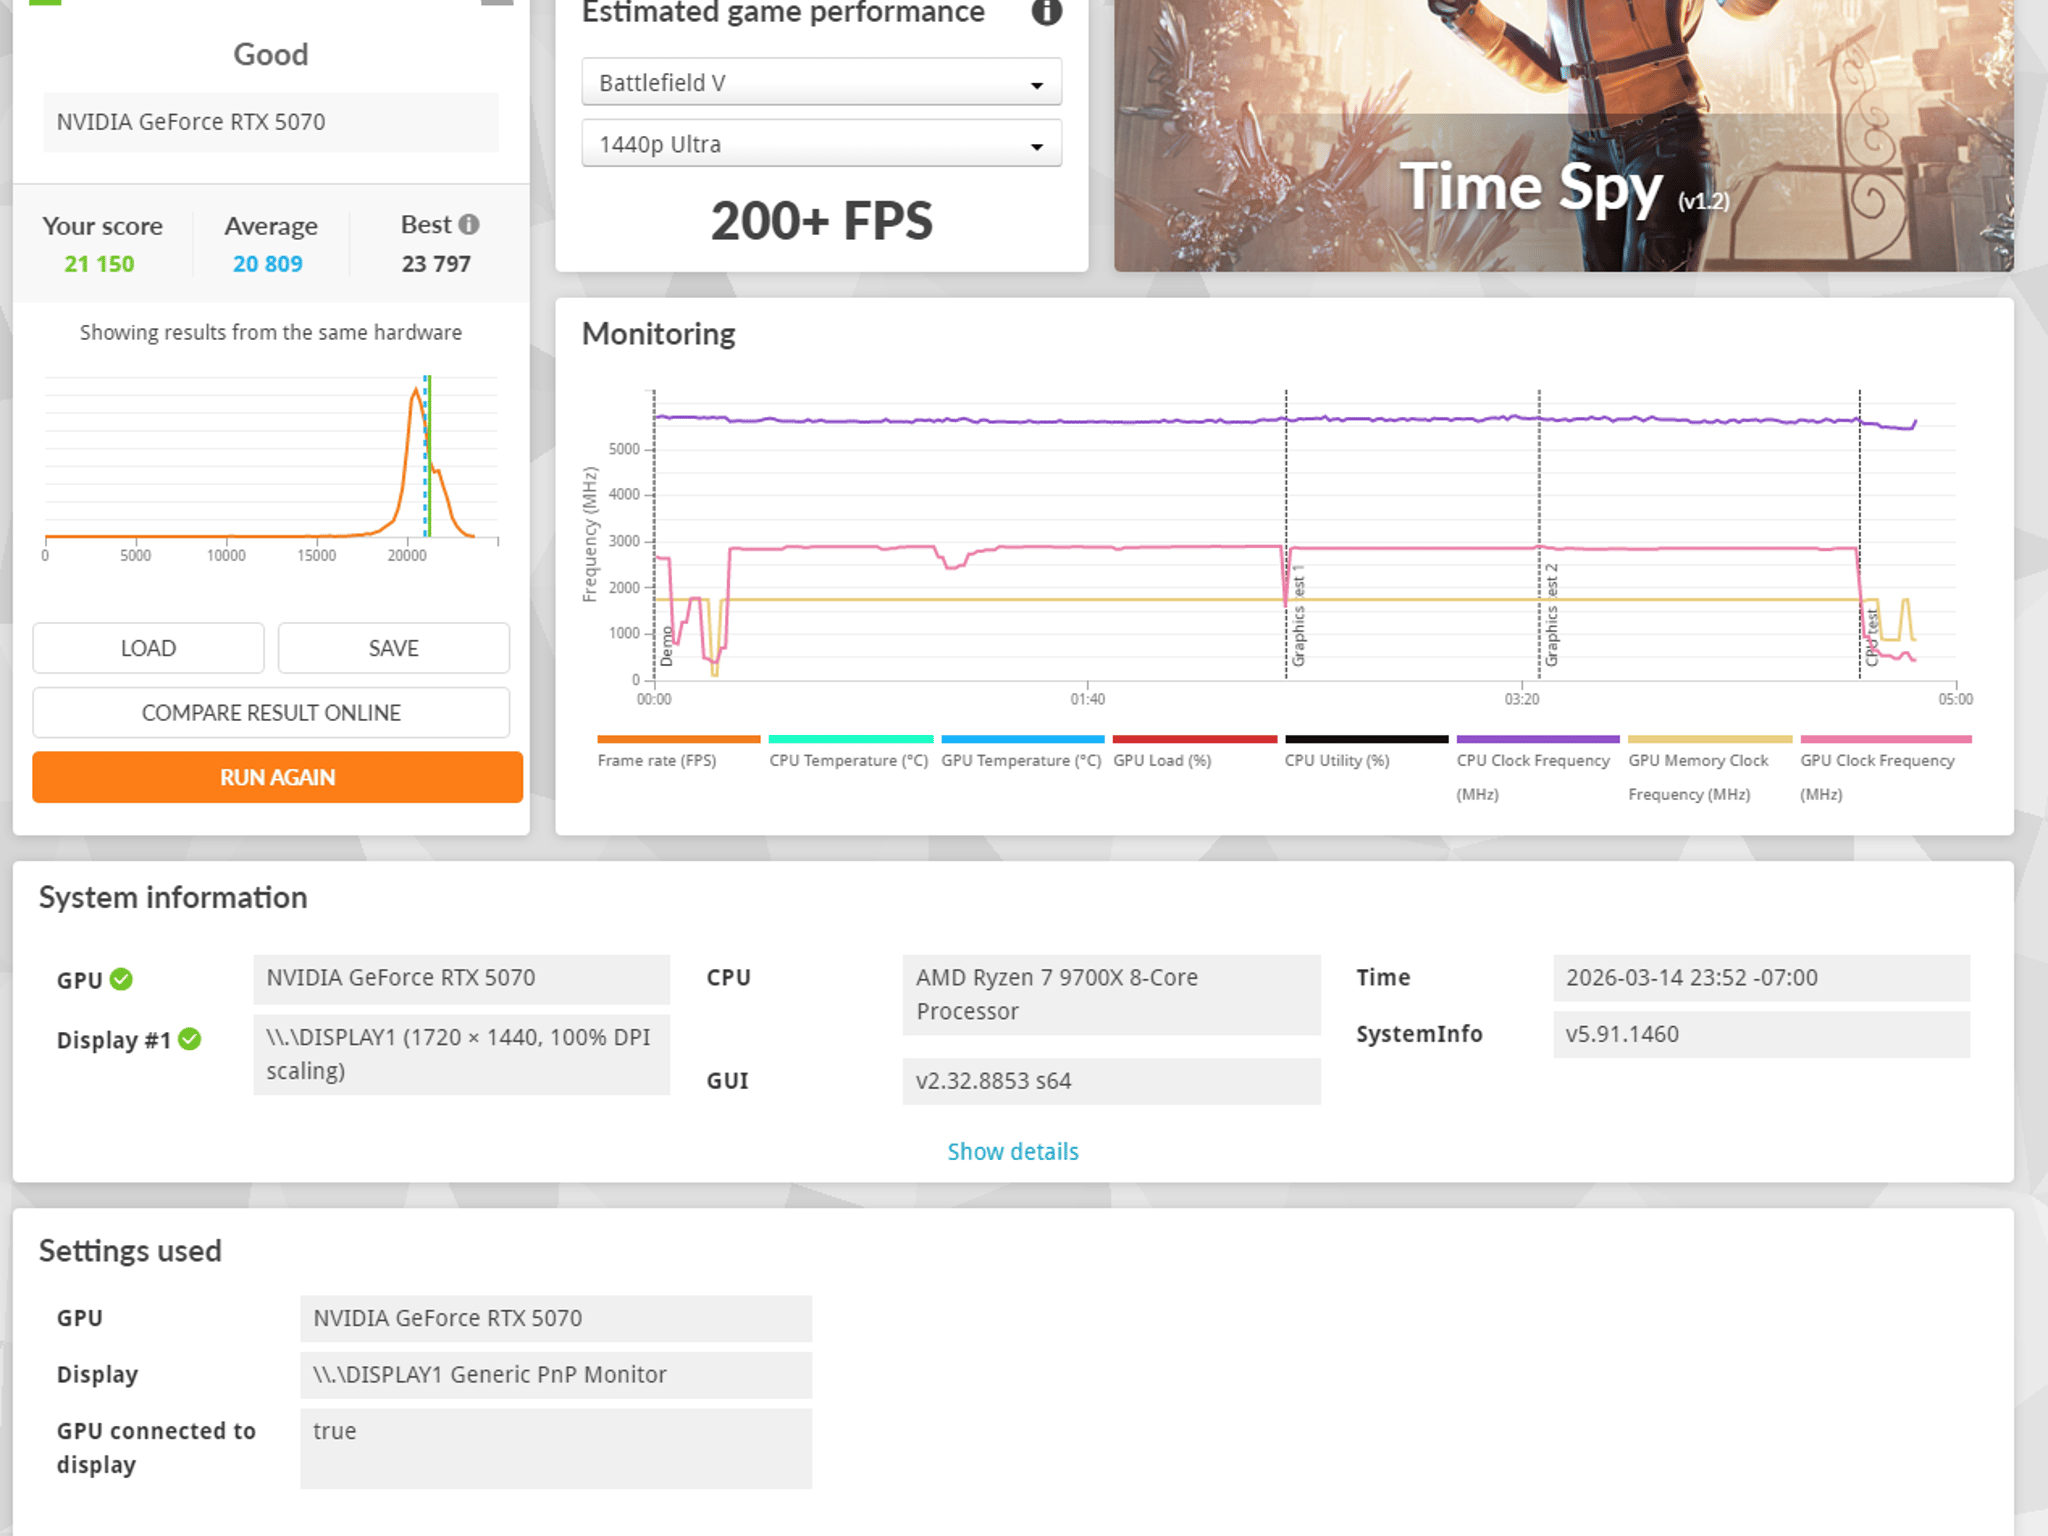Screen dimensions: 2048x1536
Task: Click the info icon beside Best score
Action: pyautogui.click(x=469, y=225)
